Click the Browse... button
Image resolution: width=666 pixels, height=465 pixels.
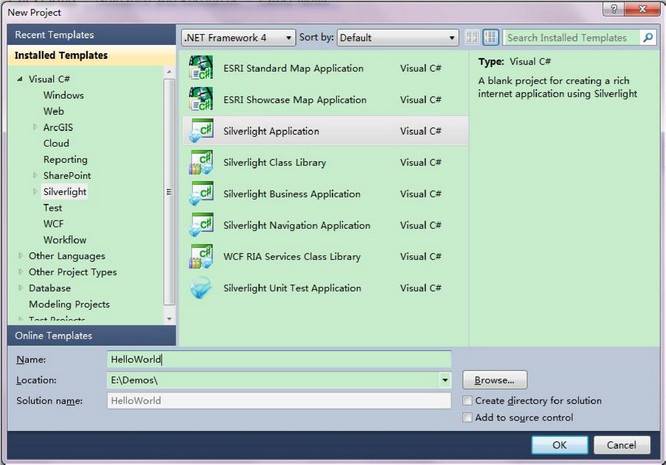(495, 380)
